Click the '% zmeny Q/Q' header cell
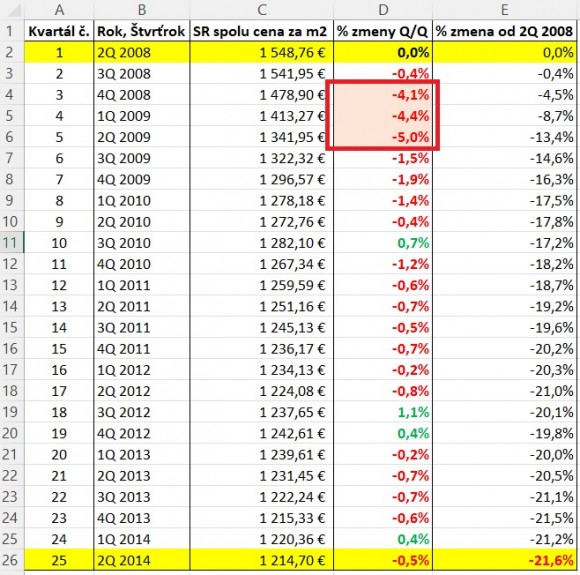 point(383,31)
